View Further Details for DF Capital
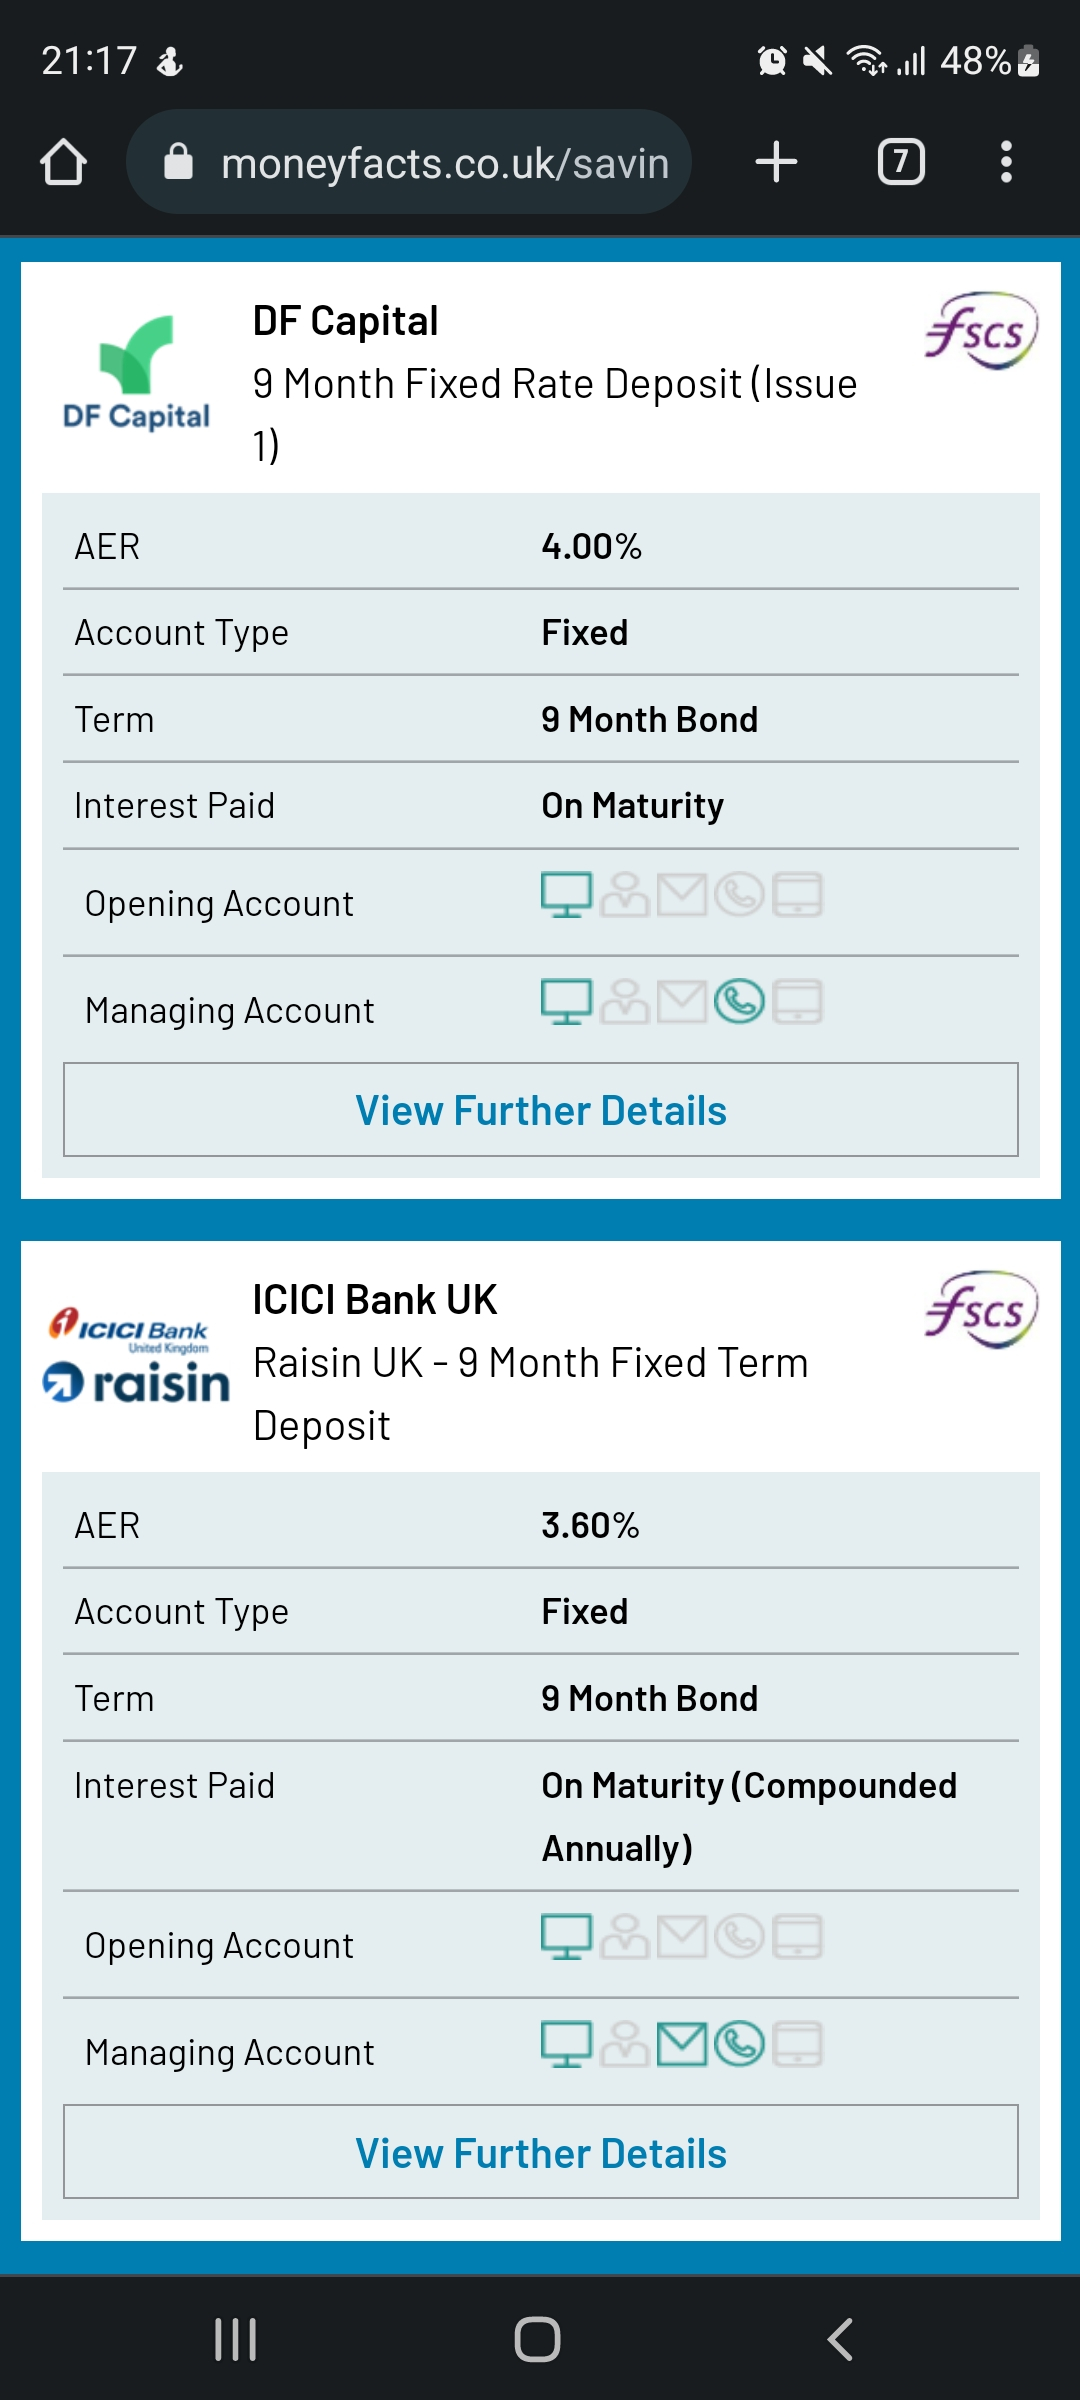This screenshot has width=1080, height=2400. (x=541, y=1110)
